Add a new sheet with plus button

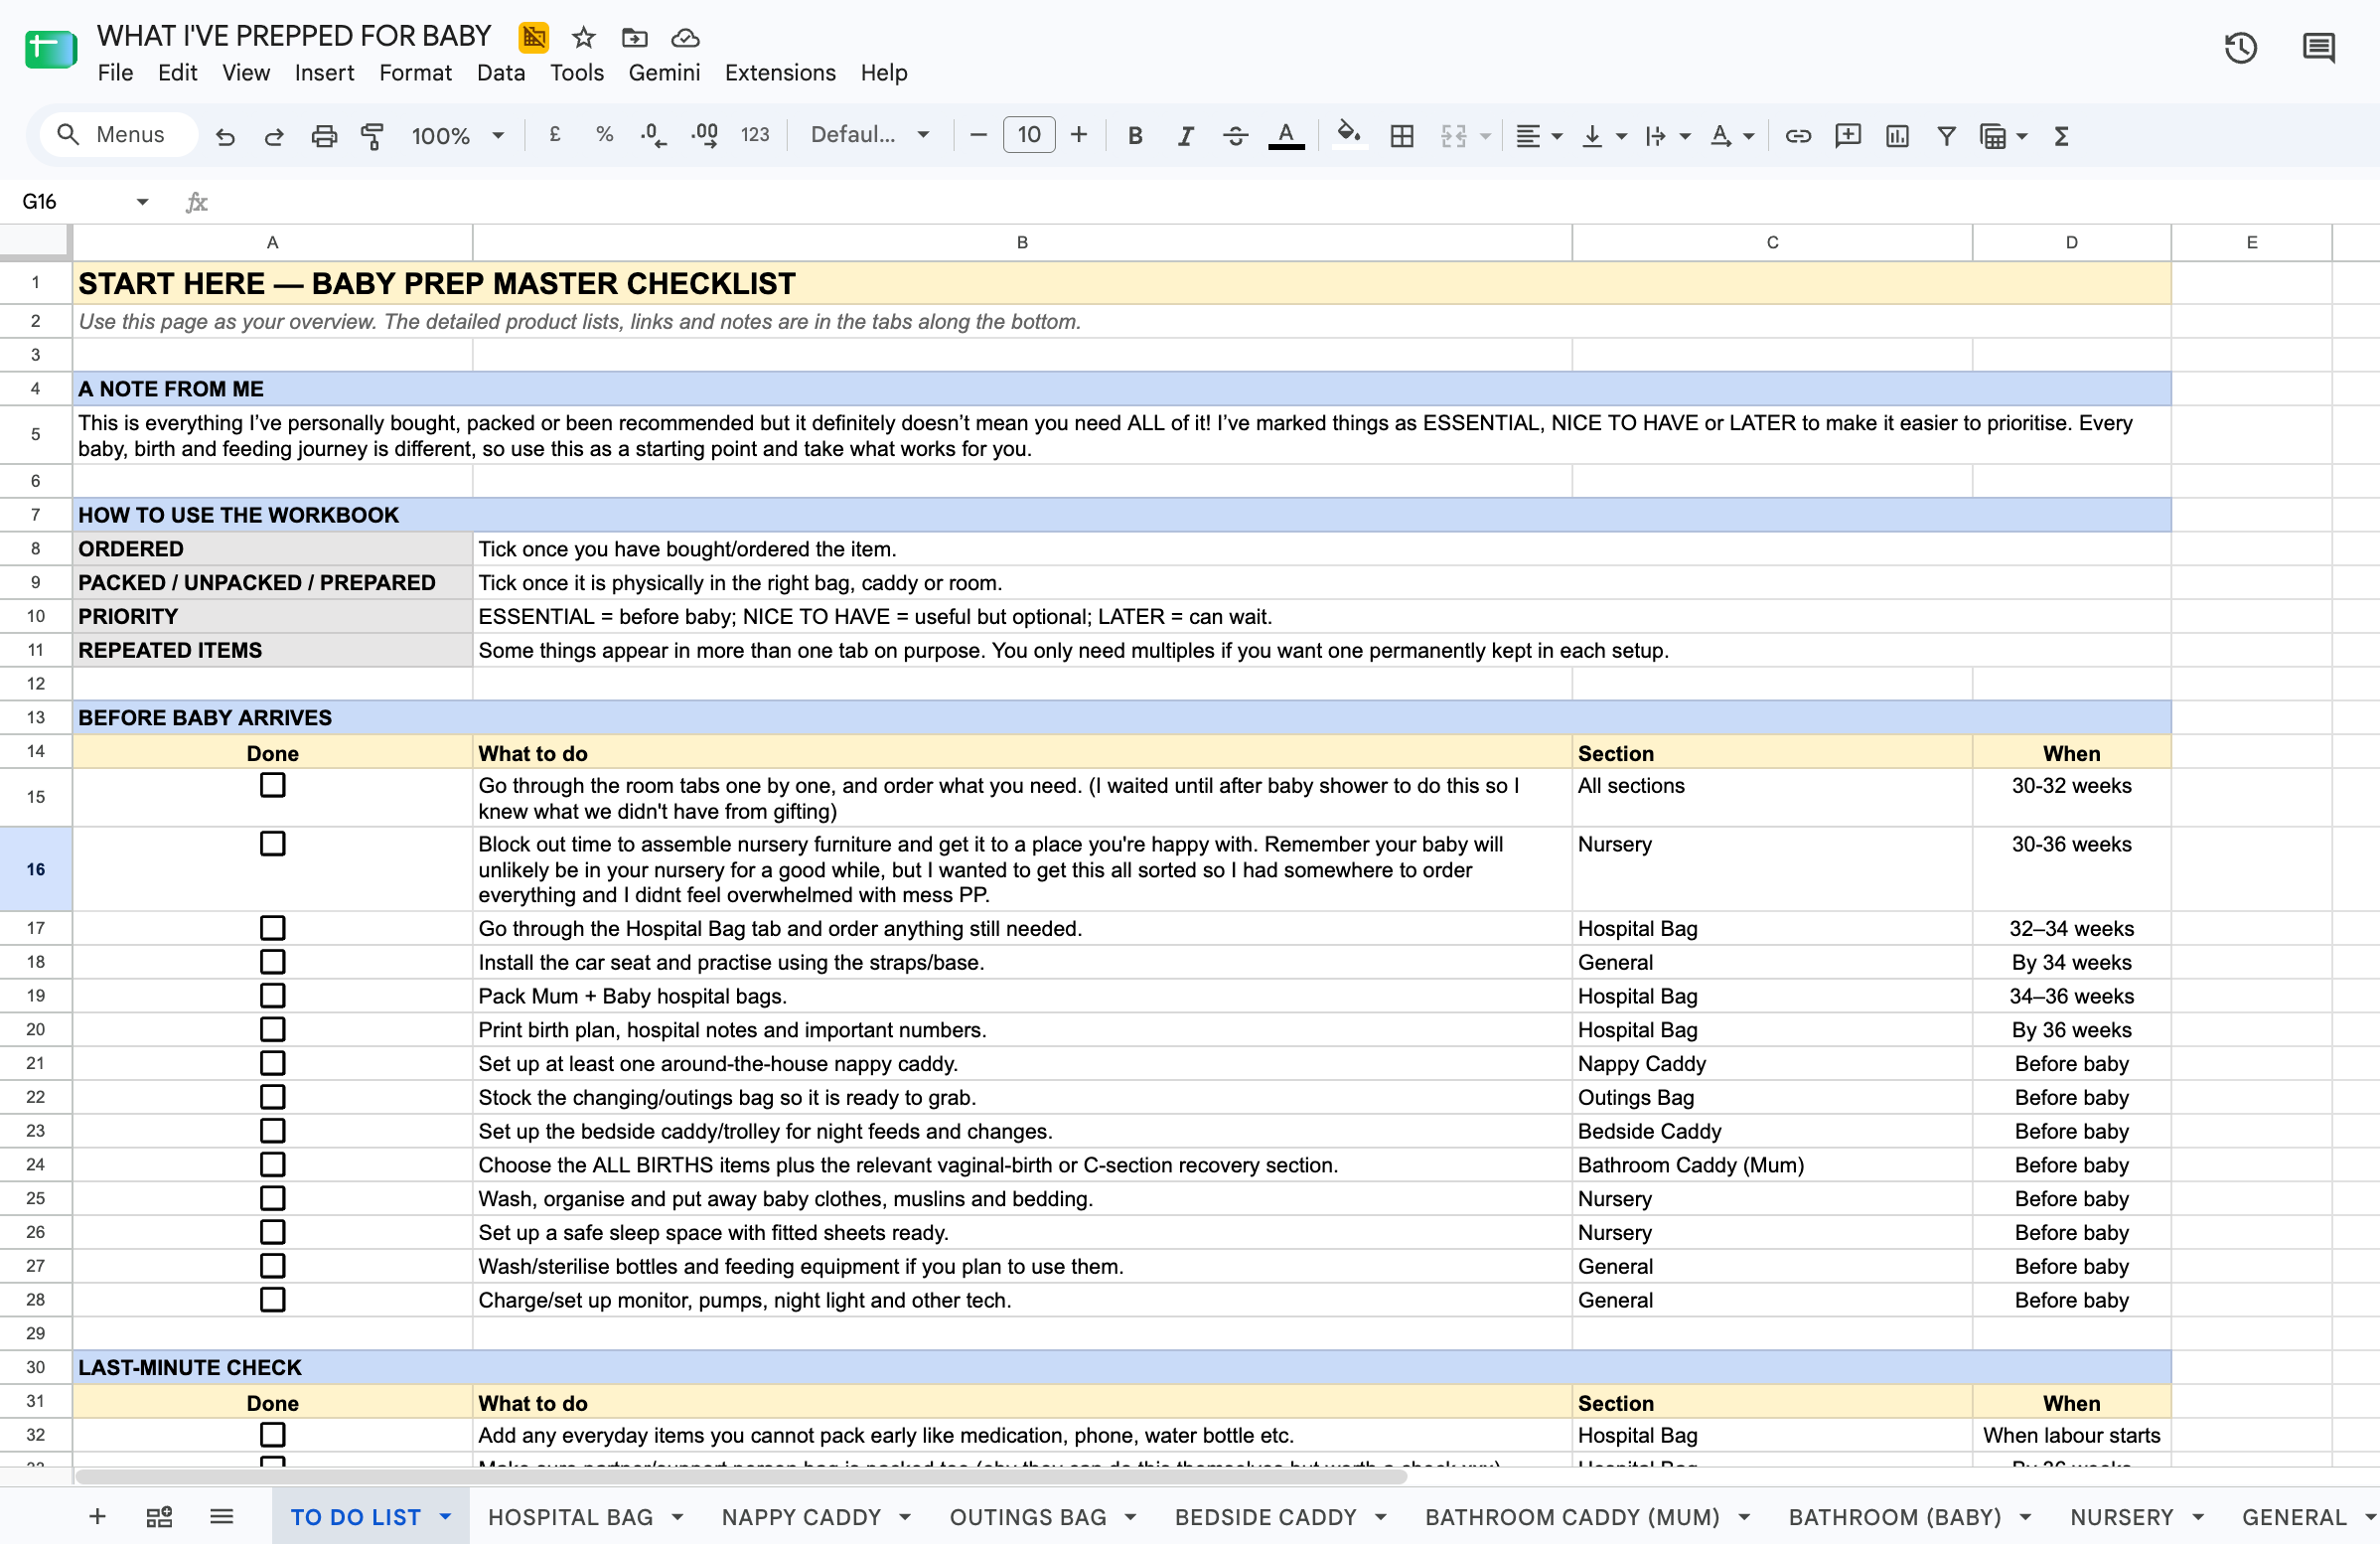pos(97,1517)
